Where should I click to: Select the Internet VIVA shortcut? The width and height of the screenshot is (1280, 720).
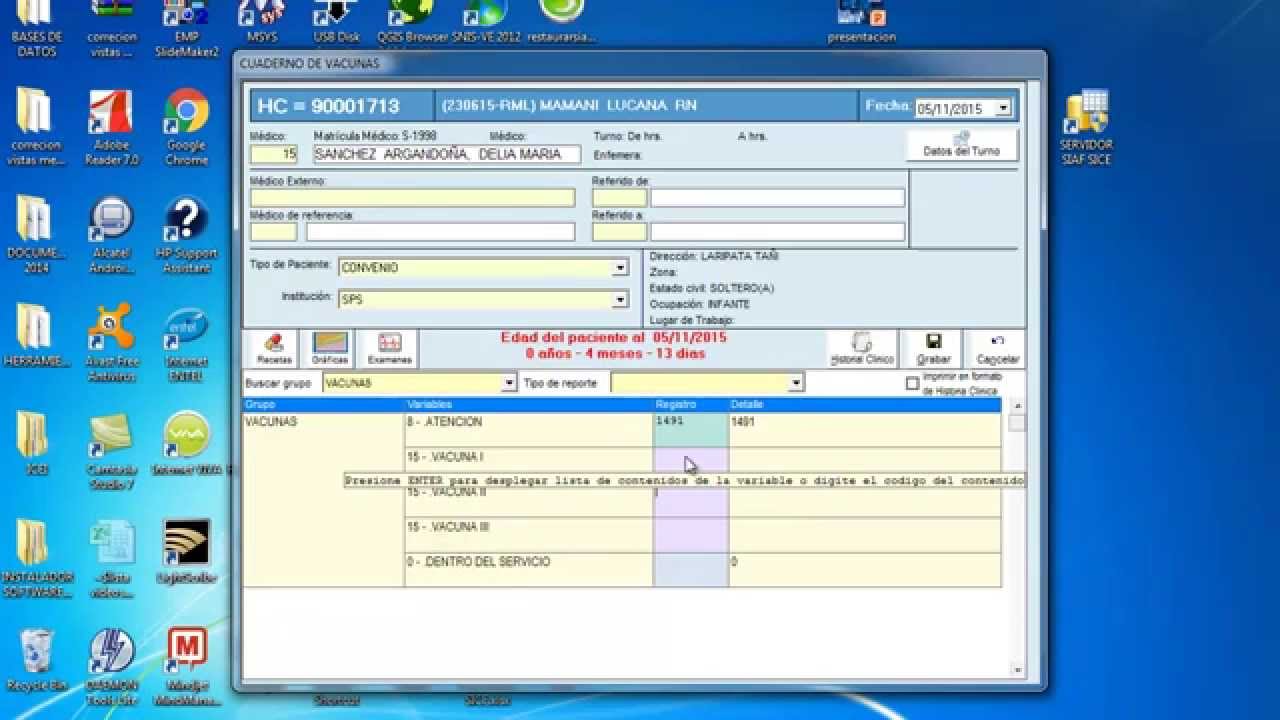pyautogui.click(x=186, y=444)
